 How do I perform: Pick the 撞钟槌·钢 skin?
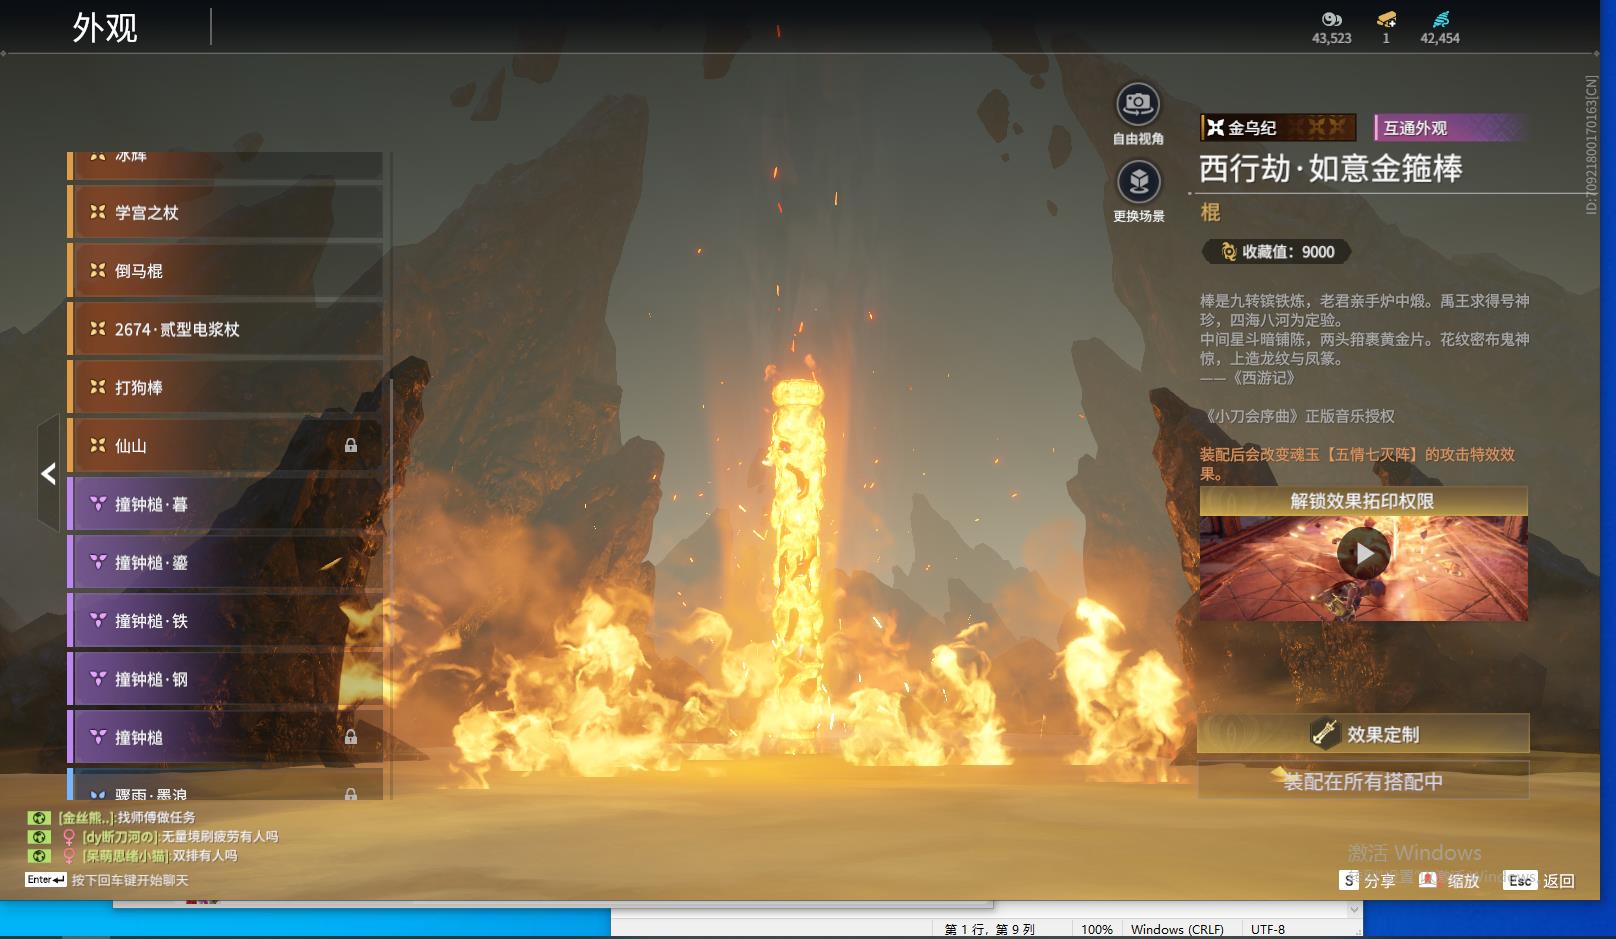(x=226, y=679)
